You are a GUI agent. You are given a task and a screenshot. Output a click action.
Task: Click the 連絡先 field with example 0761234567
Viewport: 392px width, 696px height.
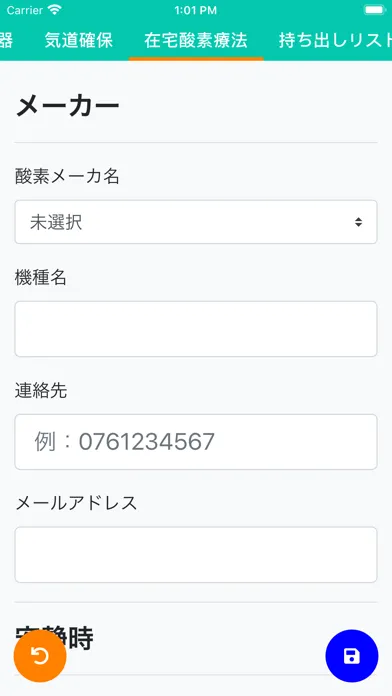[196, 442]
